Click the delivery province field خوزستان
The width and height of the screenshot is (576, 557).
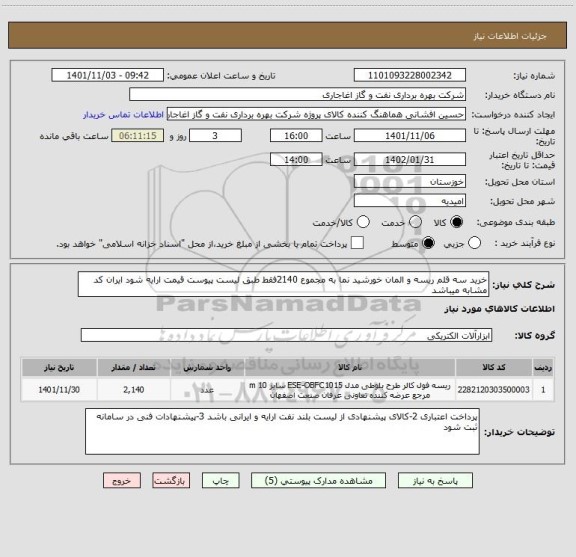click(410, 182)
